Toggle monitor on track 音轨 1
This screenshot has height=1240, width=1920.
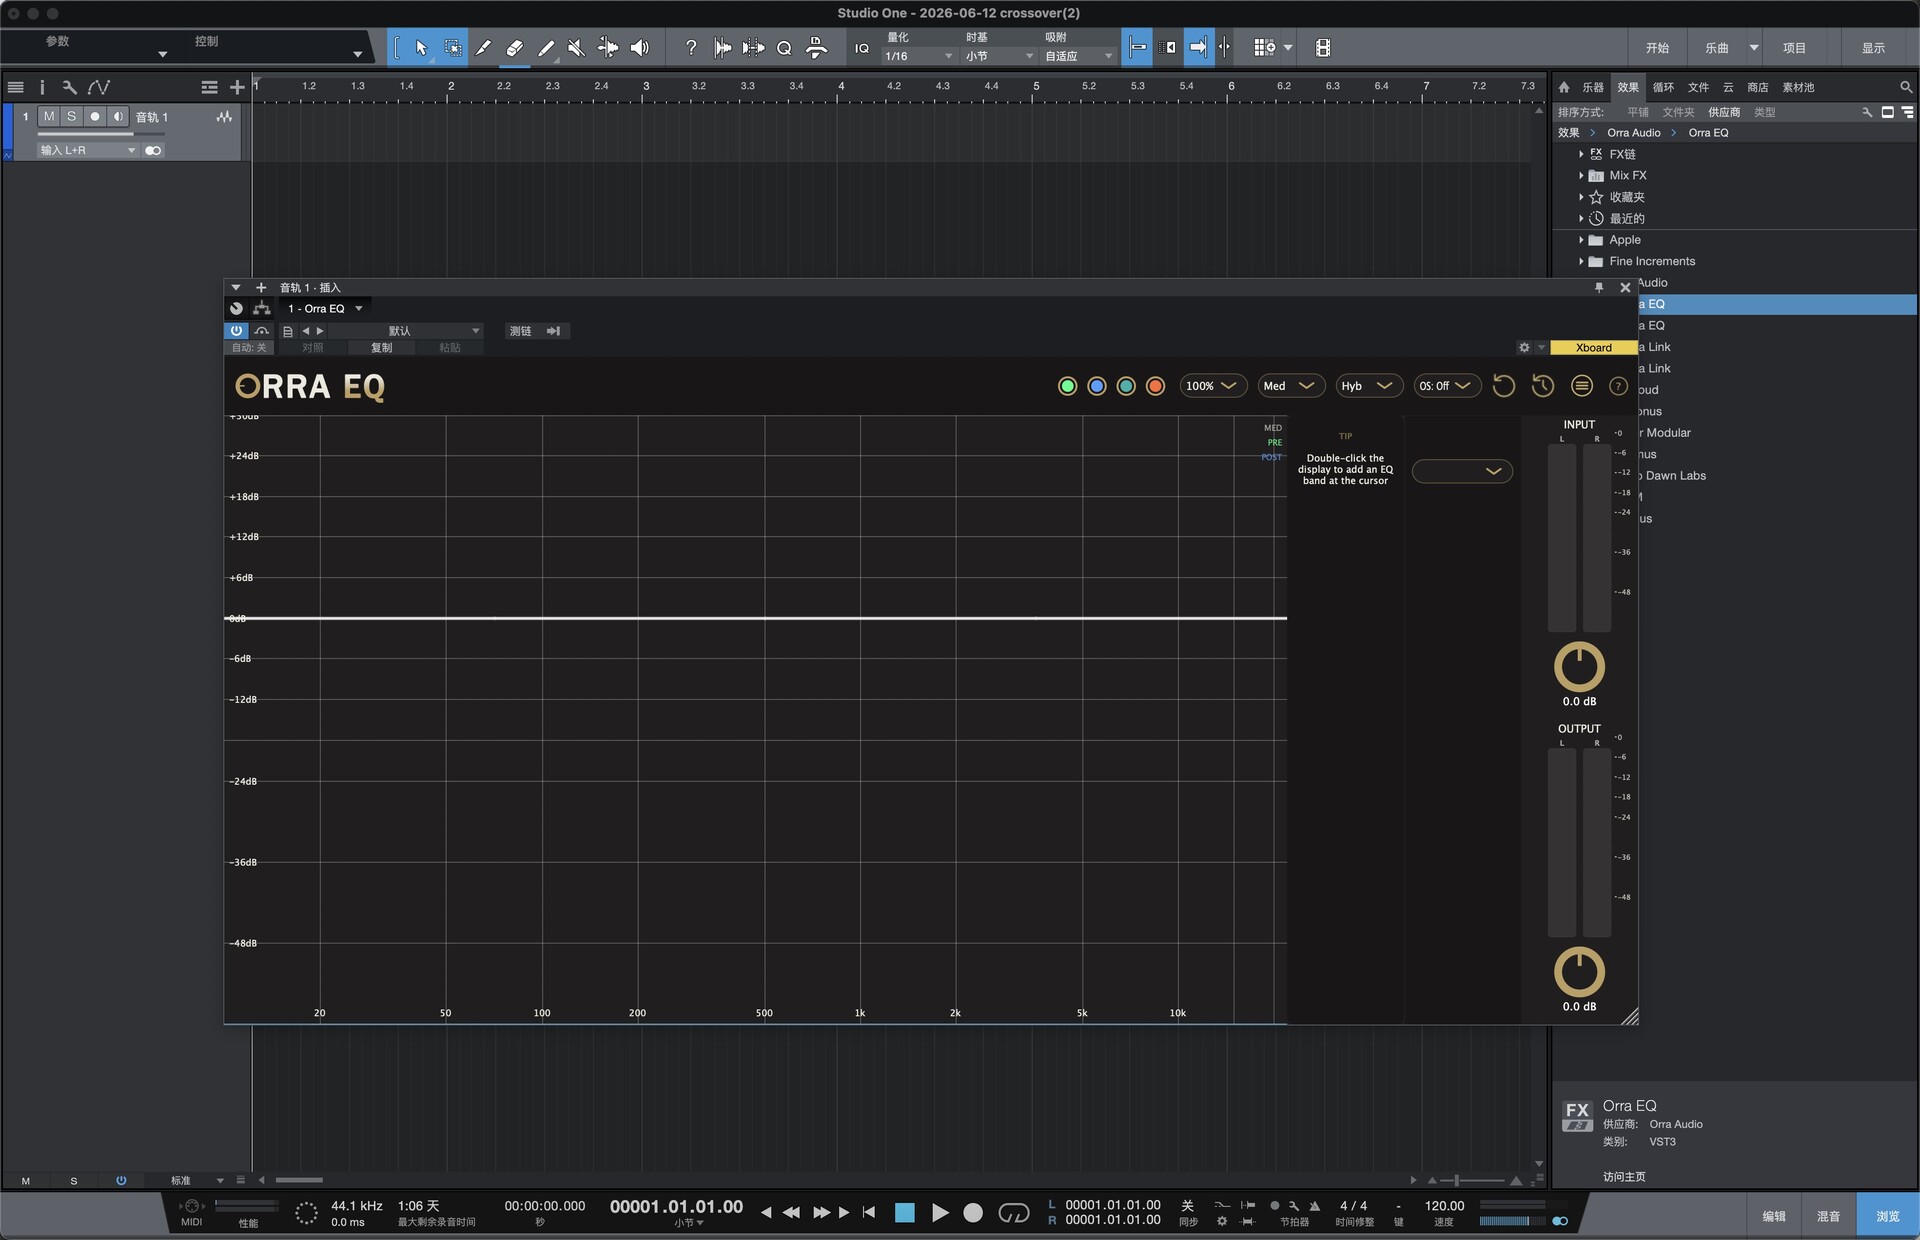point(118,117)
